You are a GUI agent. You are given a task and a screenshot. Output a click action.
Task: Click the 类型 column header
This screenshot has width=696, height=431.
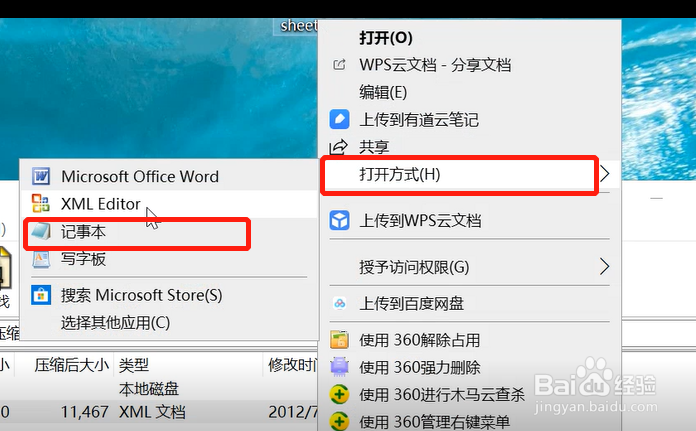pos(134,365)
